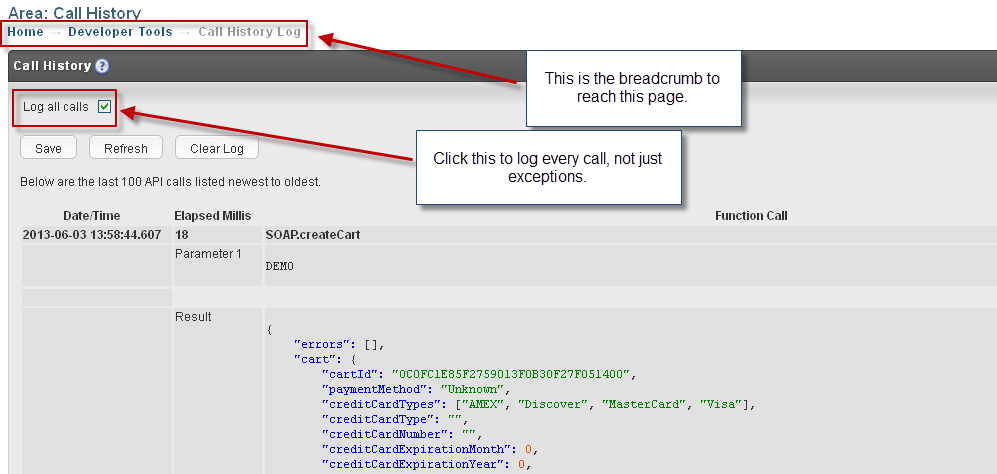Click the Save button
The width and height of the screenshot is (997, 474).
pyautogui.click(x=48, y=148)
